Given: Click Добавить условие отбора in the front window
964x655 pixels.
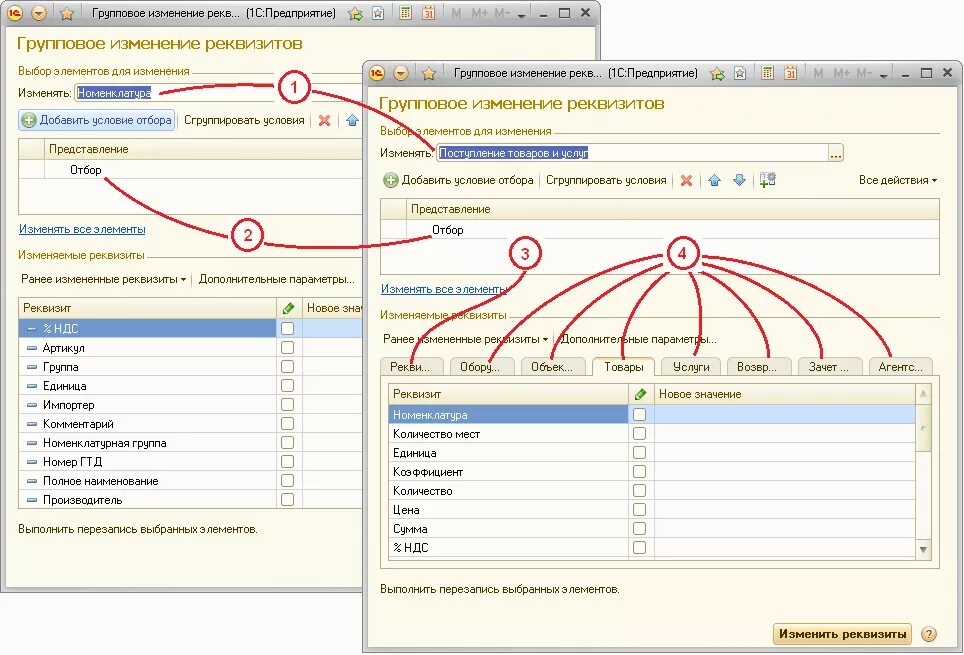Looking at the screenshot, I should click(459, 180).
